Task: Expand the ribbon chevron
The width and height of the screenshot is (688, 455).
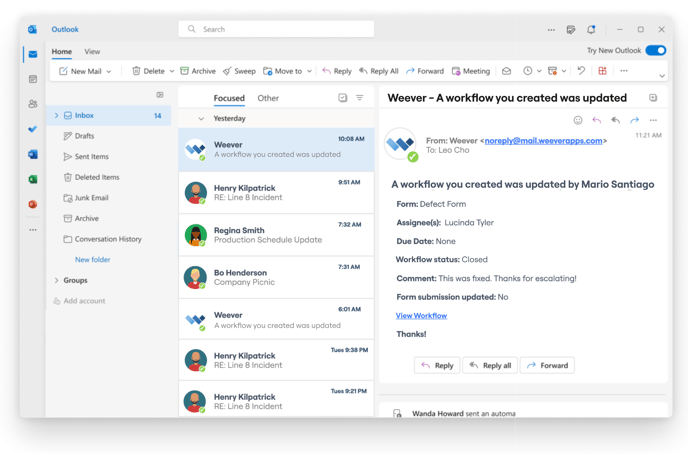Action: coord(662,76)
